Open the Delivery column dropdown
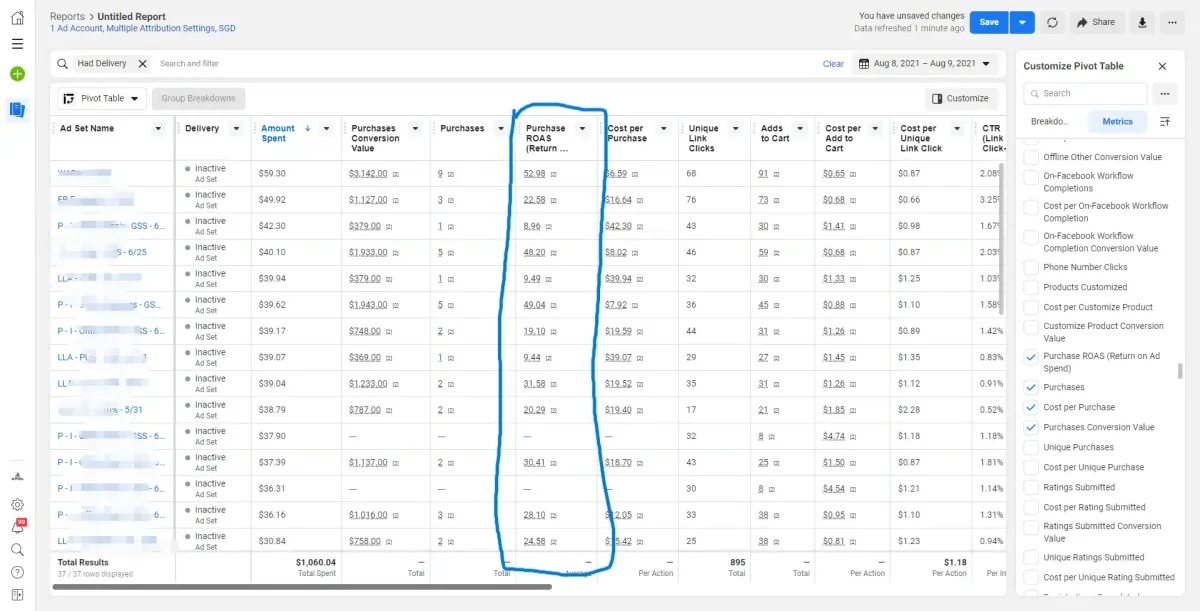 (x=236, y=128)
